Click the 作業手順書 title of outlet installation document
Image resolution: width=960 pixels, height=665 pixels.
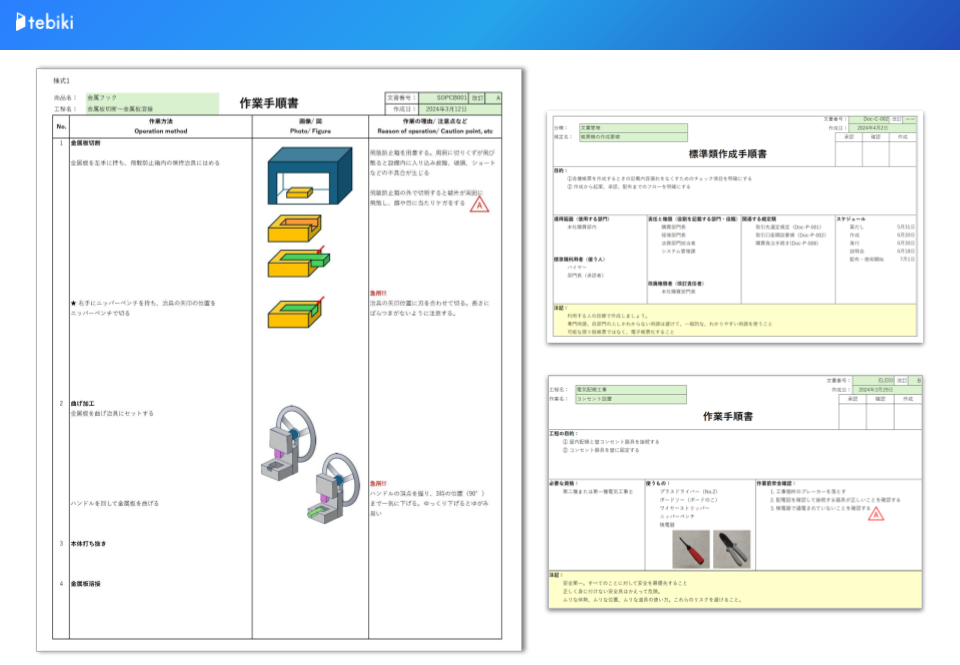[728, 416]
